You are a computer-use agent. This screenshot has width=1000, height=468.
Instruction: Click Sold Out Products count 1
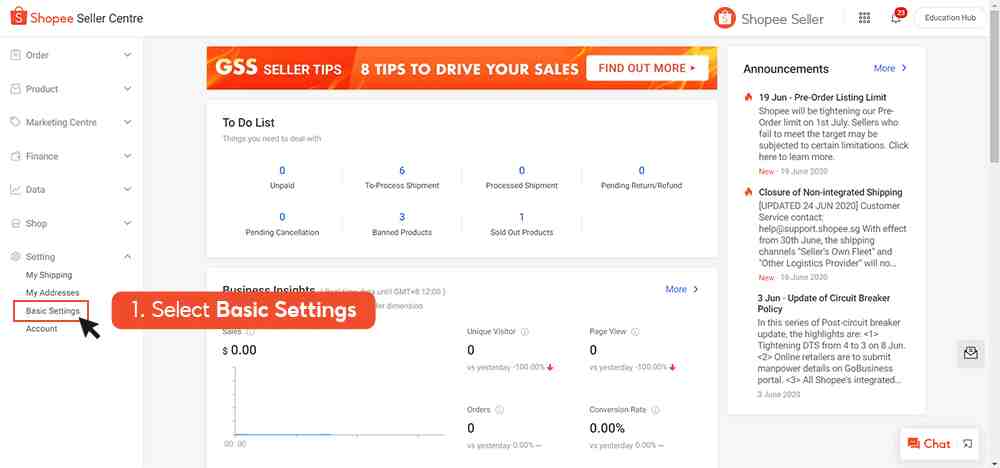(x=522, y=217)
